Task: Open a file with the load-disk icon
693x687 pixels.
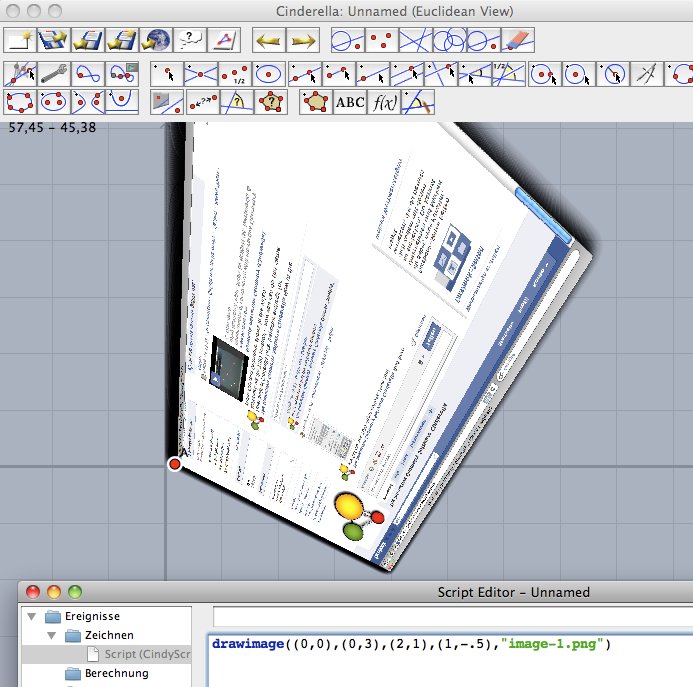Action: [x=54, y=40]
